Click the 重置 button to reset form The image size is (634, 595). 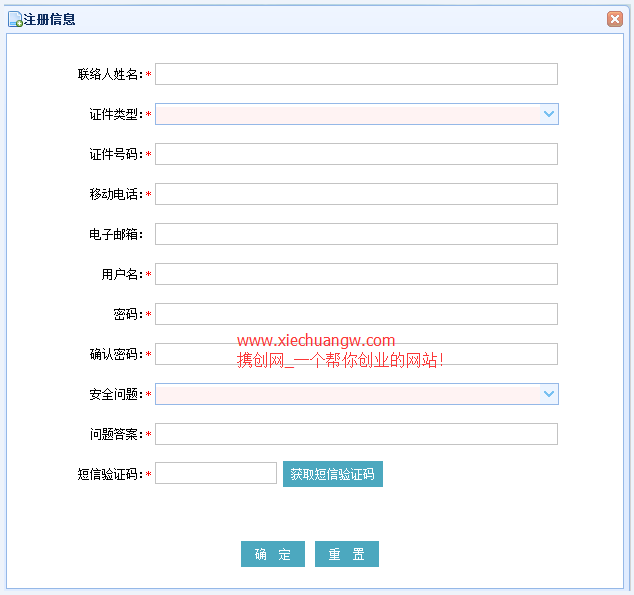coord(346,555)
